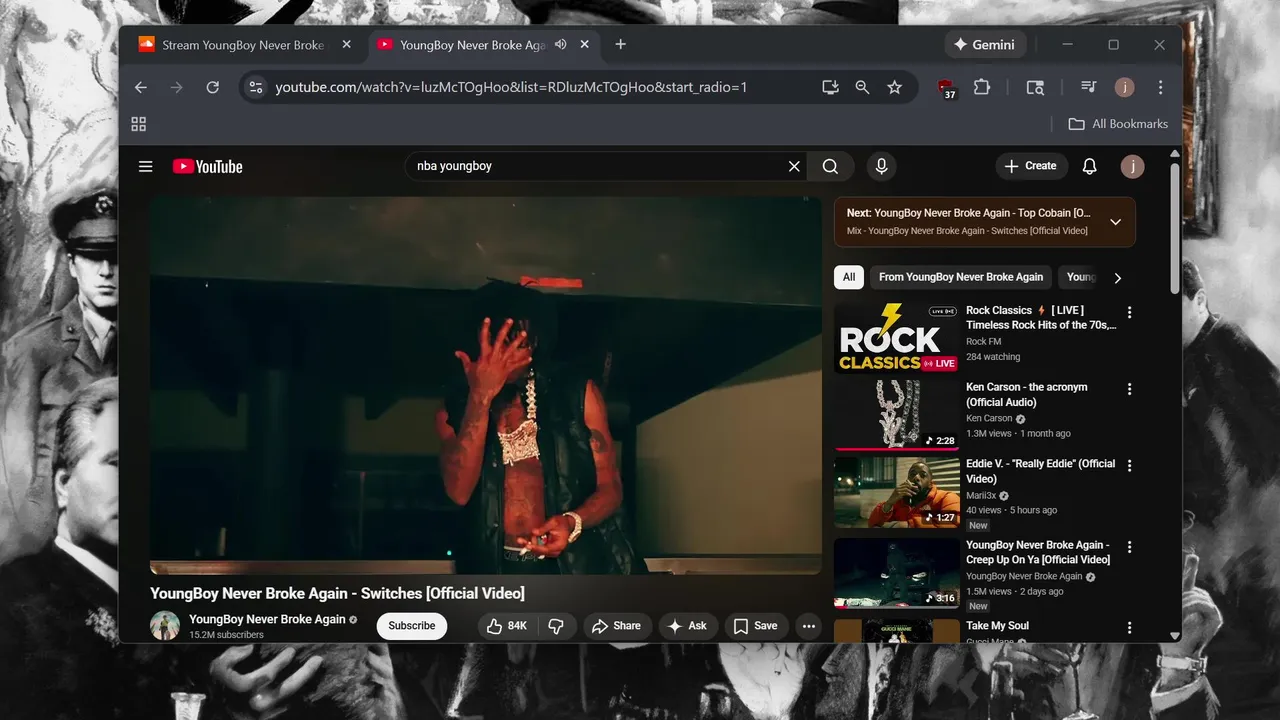Go to the YouTube home logo
This screenshot has height=720, width=1280.
coord(208,166)
